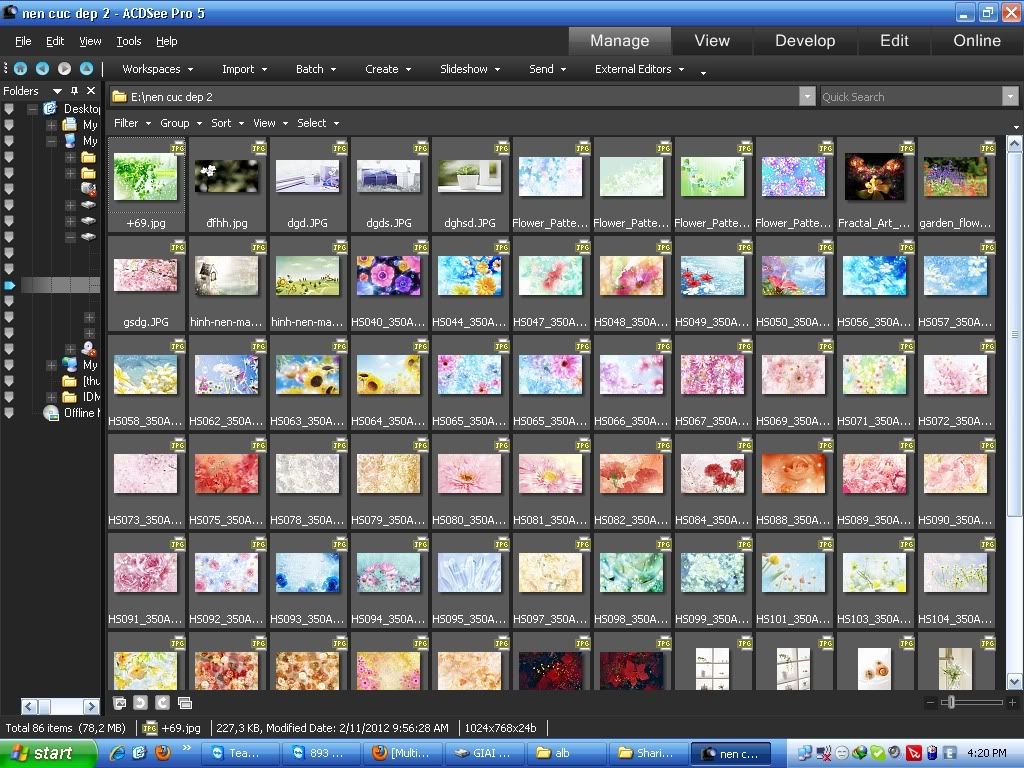Expand the address path history dropdown arrow

pyautogui.click(x=807, y=97)
